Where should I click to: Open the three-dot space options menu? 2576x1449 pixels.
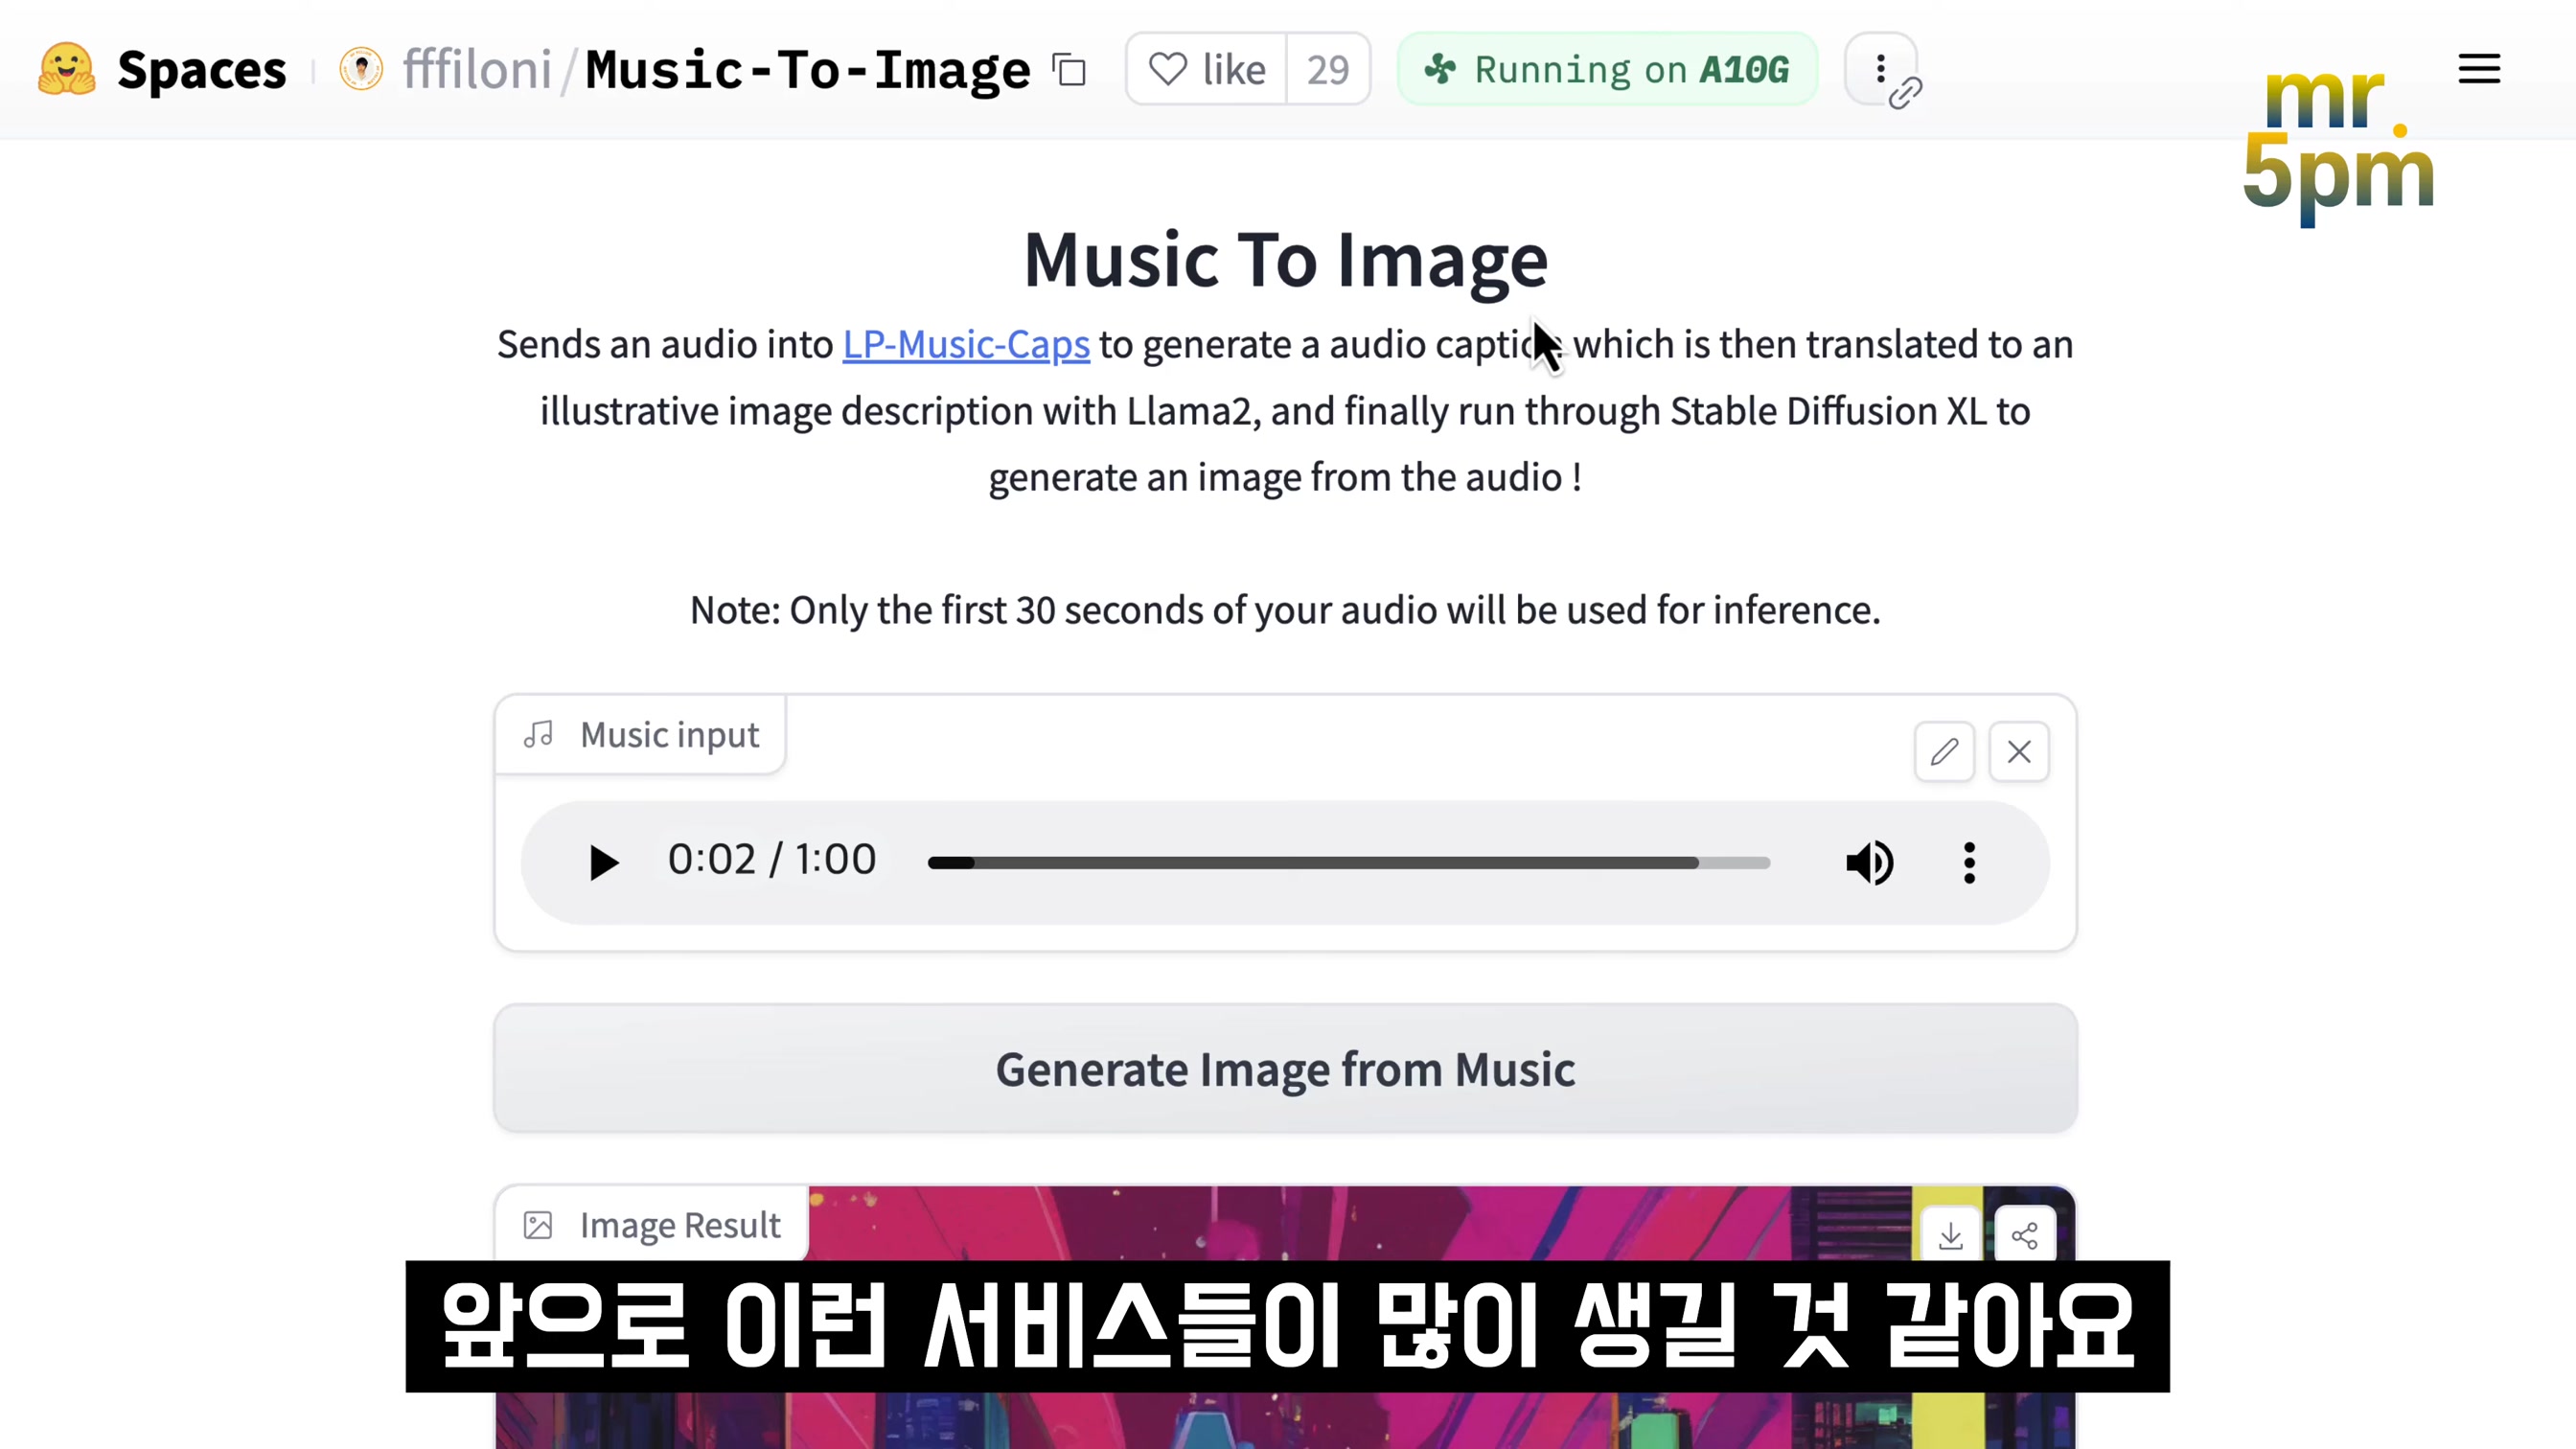pyautogui.click(x=1880, y=68)
